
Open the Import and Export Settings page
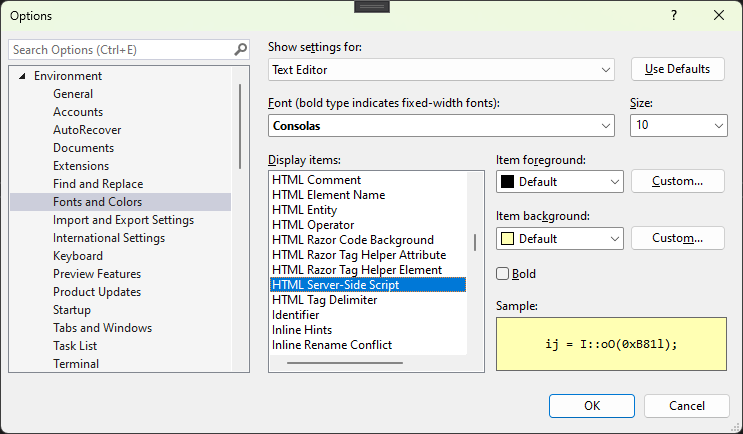click(x=123, y=220)
